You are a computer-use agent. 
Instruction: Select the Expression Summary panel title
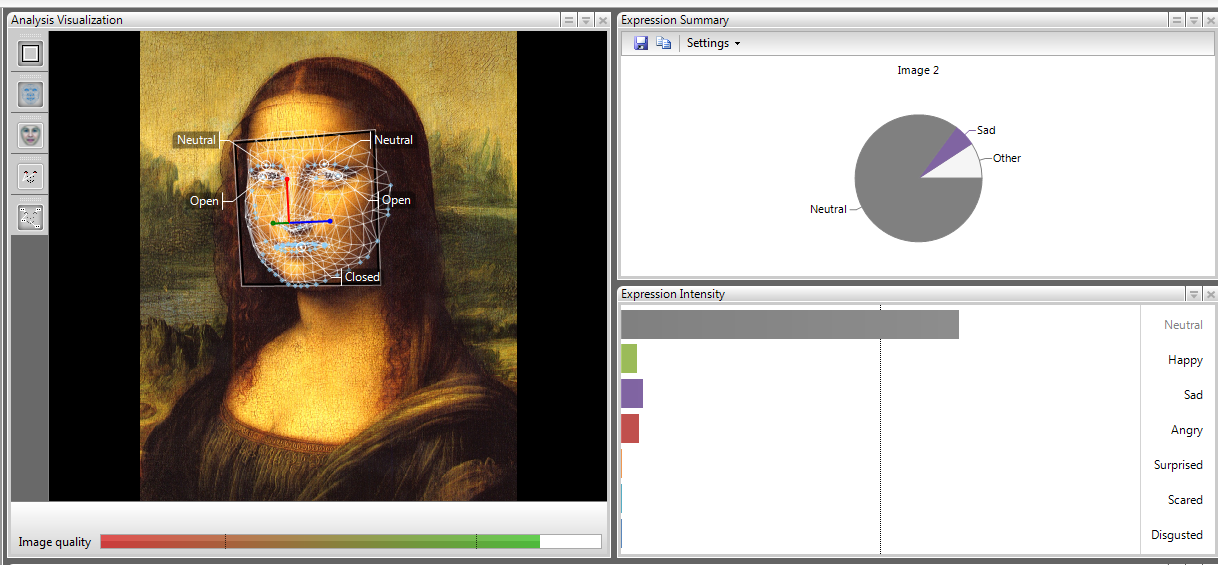(x=675, y=20)
